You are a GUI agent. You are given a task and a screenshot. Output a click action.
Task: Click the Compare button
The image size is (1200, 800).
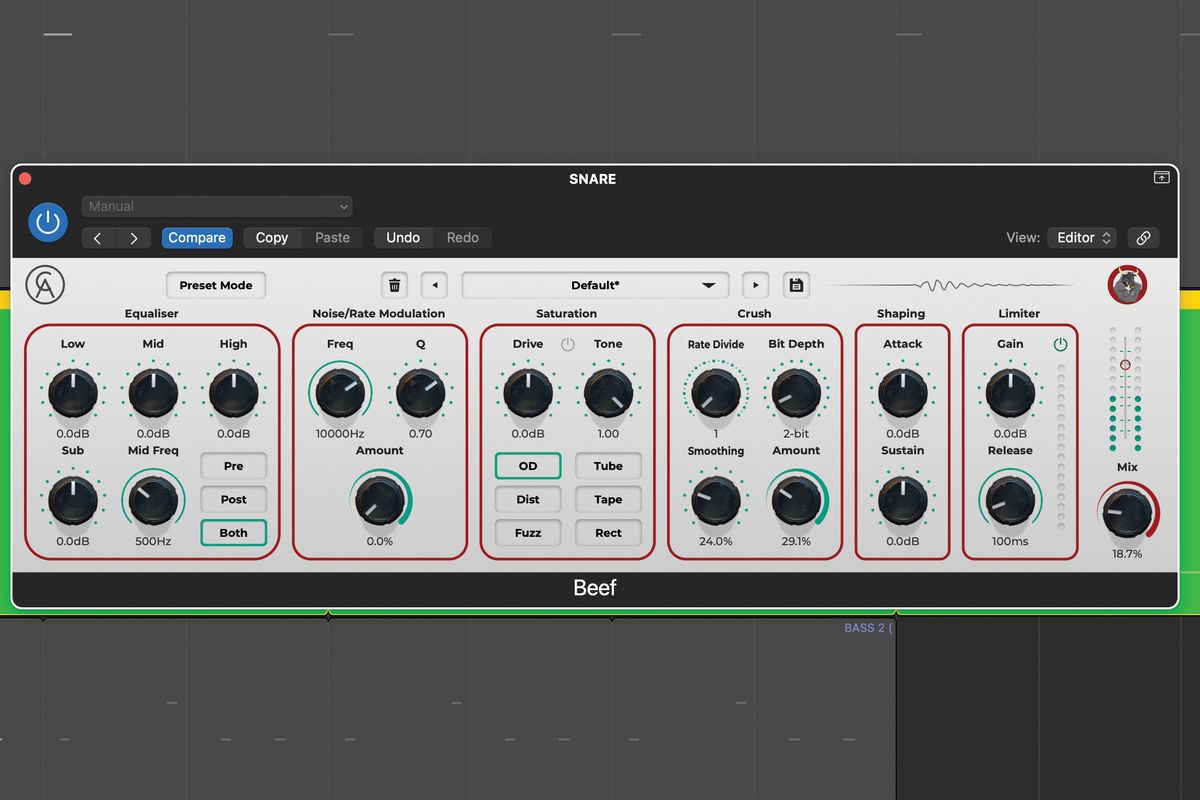(x=196, y=238)
